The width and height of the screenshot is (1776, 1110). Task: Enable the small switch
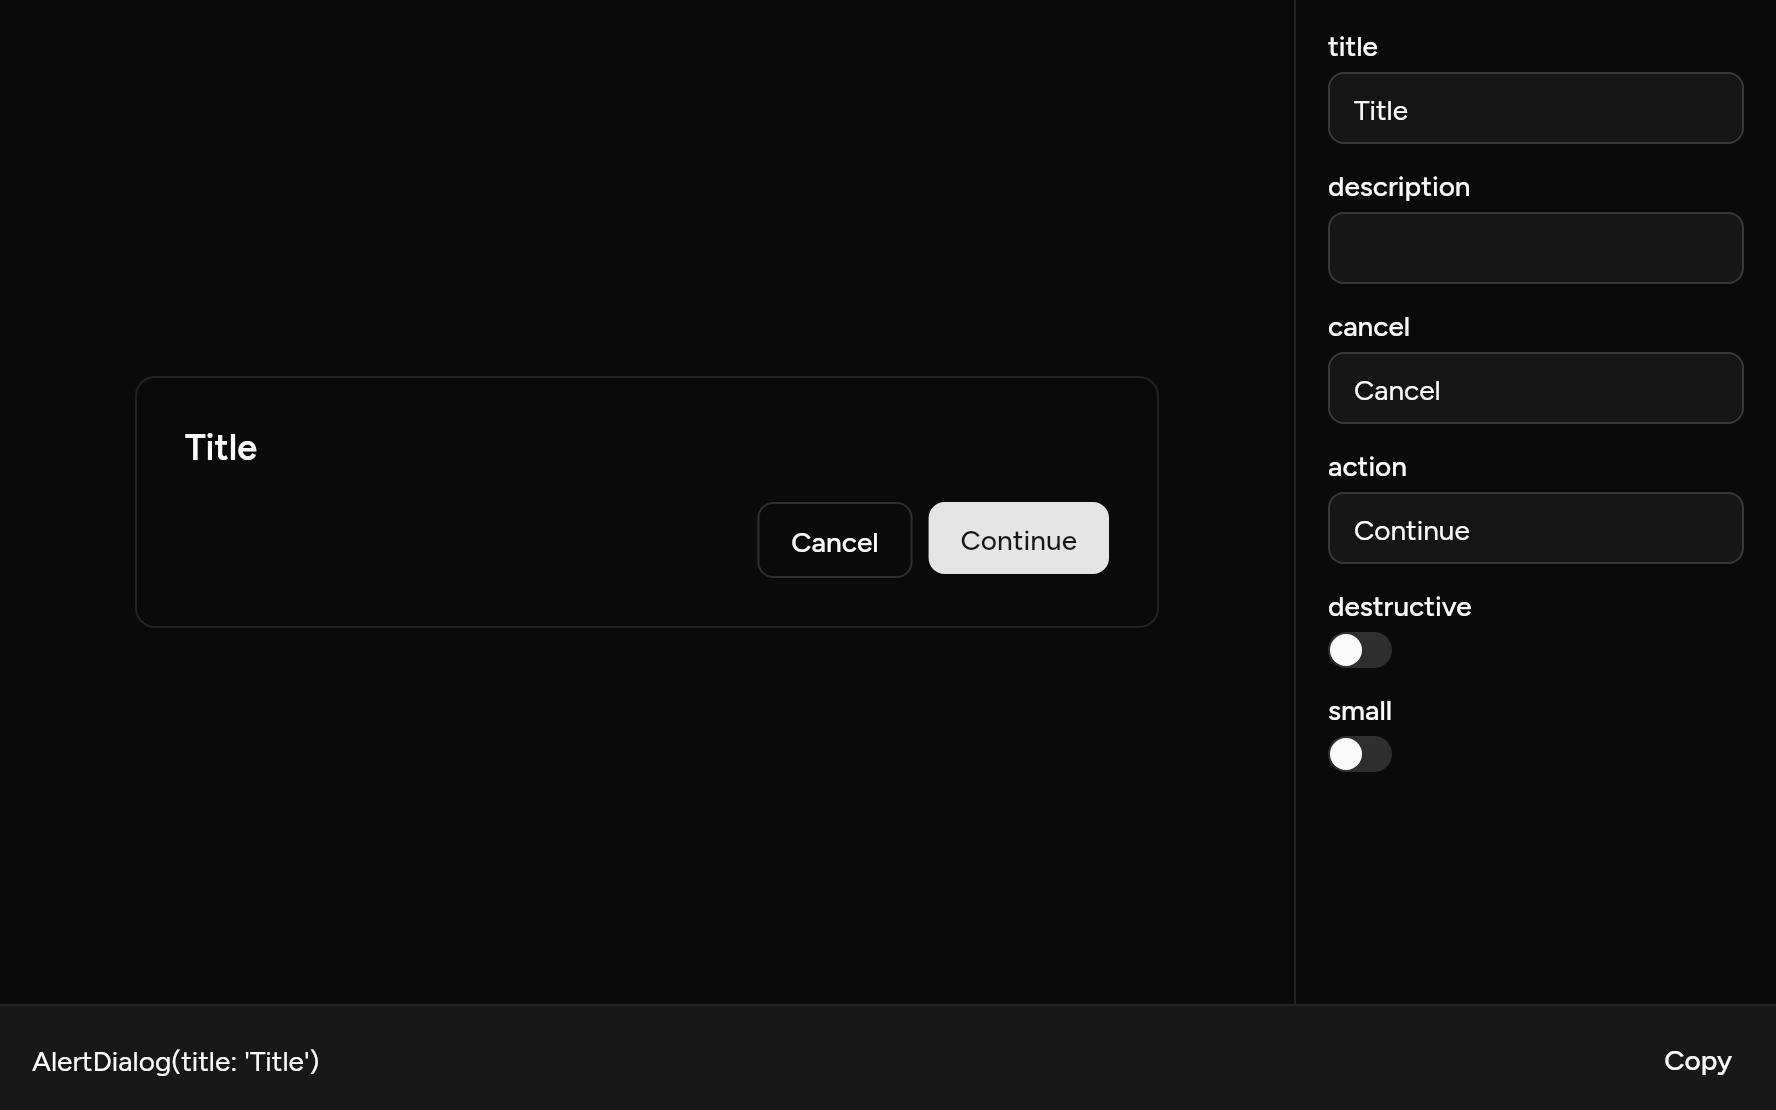1359,754
